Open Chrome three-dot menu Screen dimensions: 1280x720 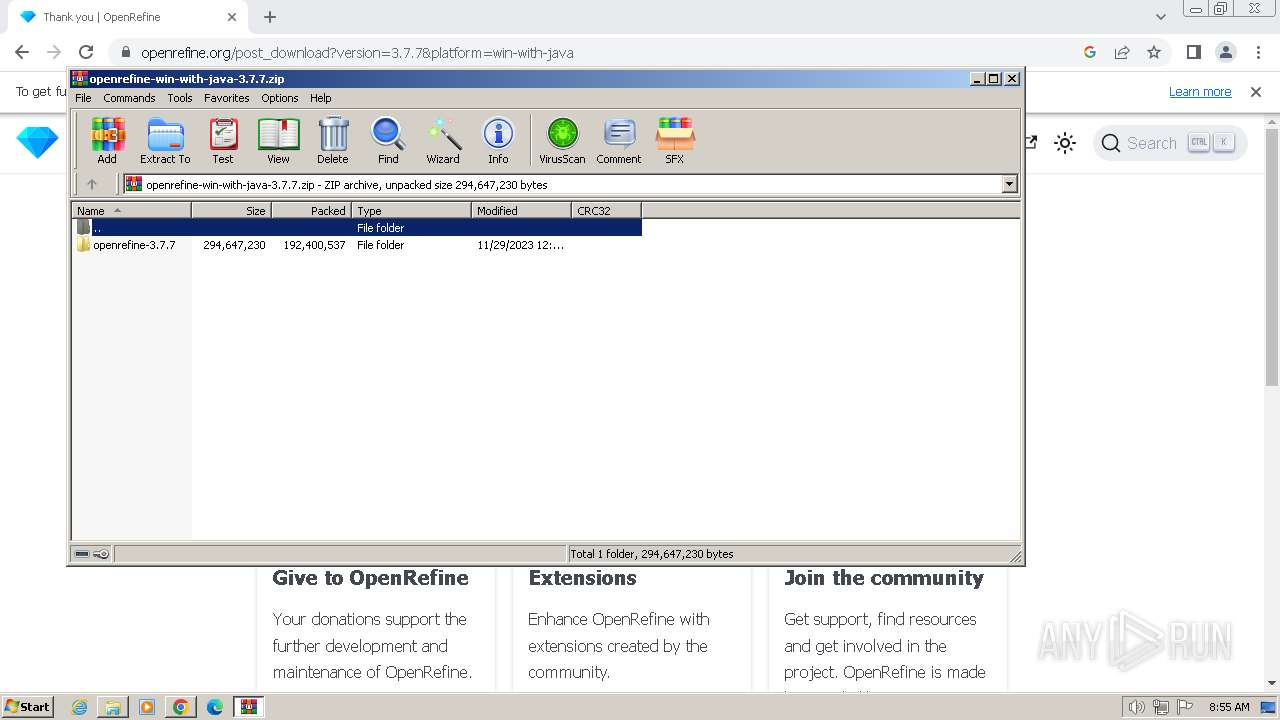point(1256,52)
